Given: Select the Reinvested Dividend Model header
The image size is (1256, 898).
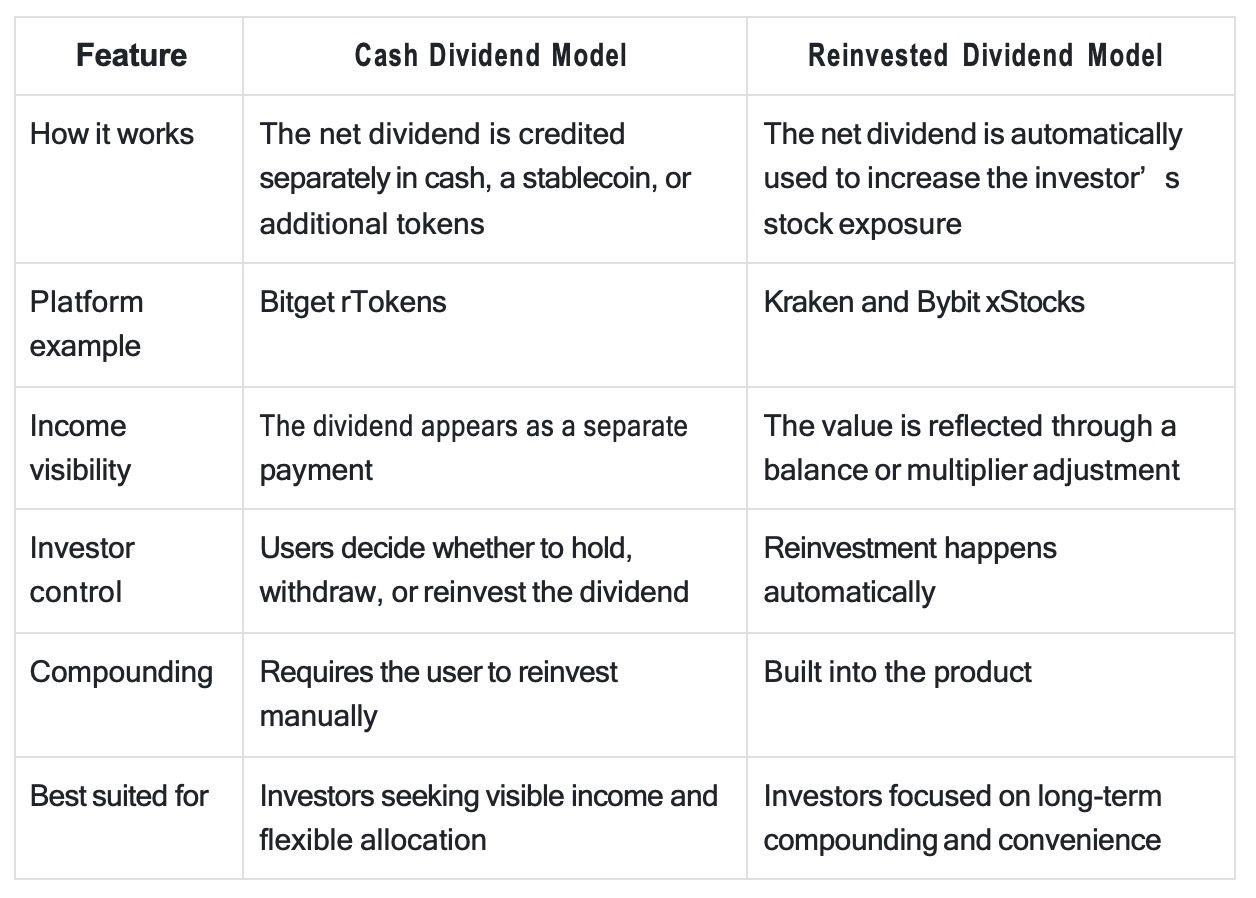Looking at the screenshot, I should [985, 55].
